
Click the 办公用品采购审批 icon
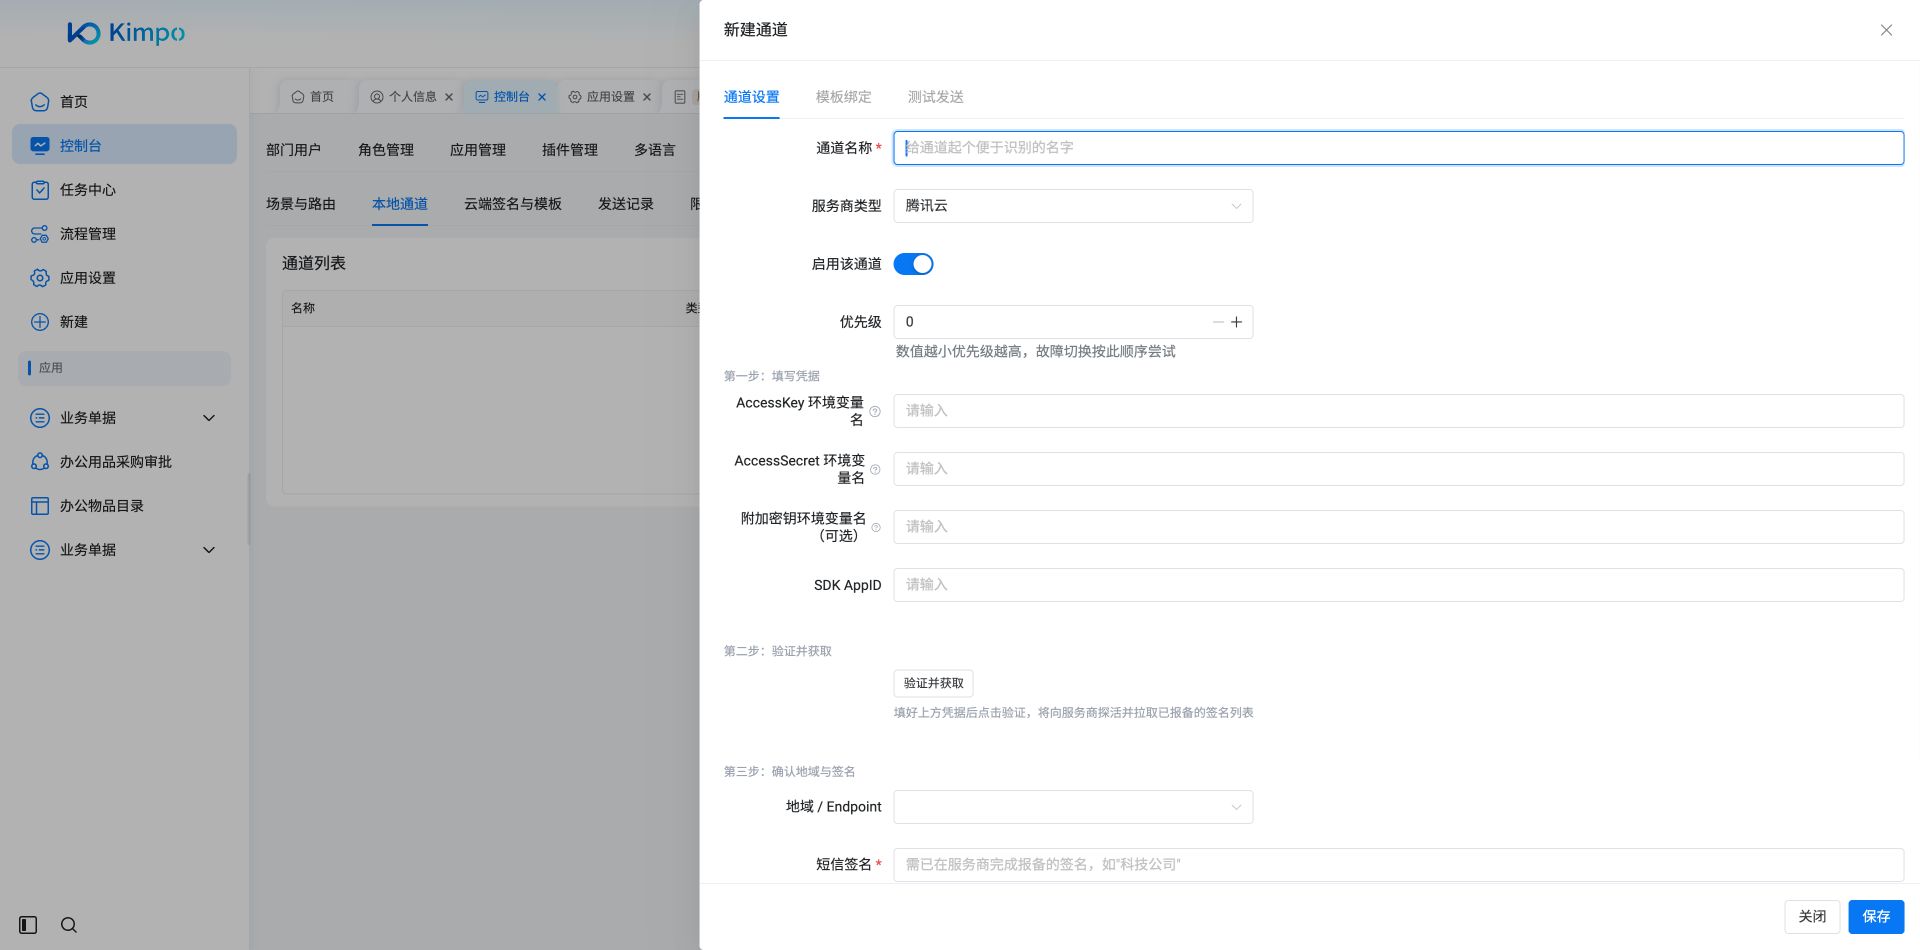tap(40, 462)
